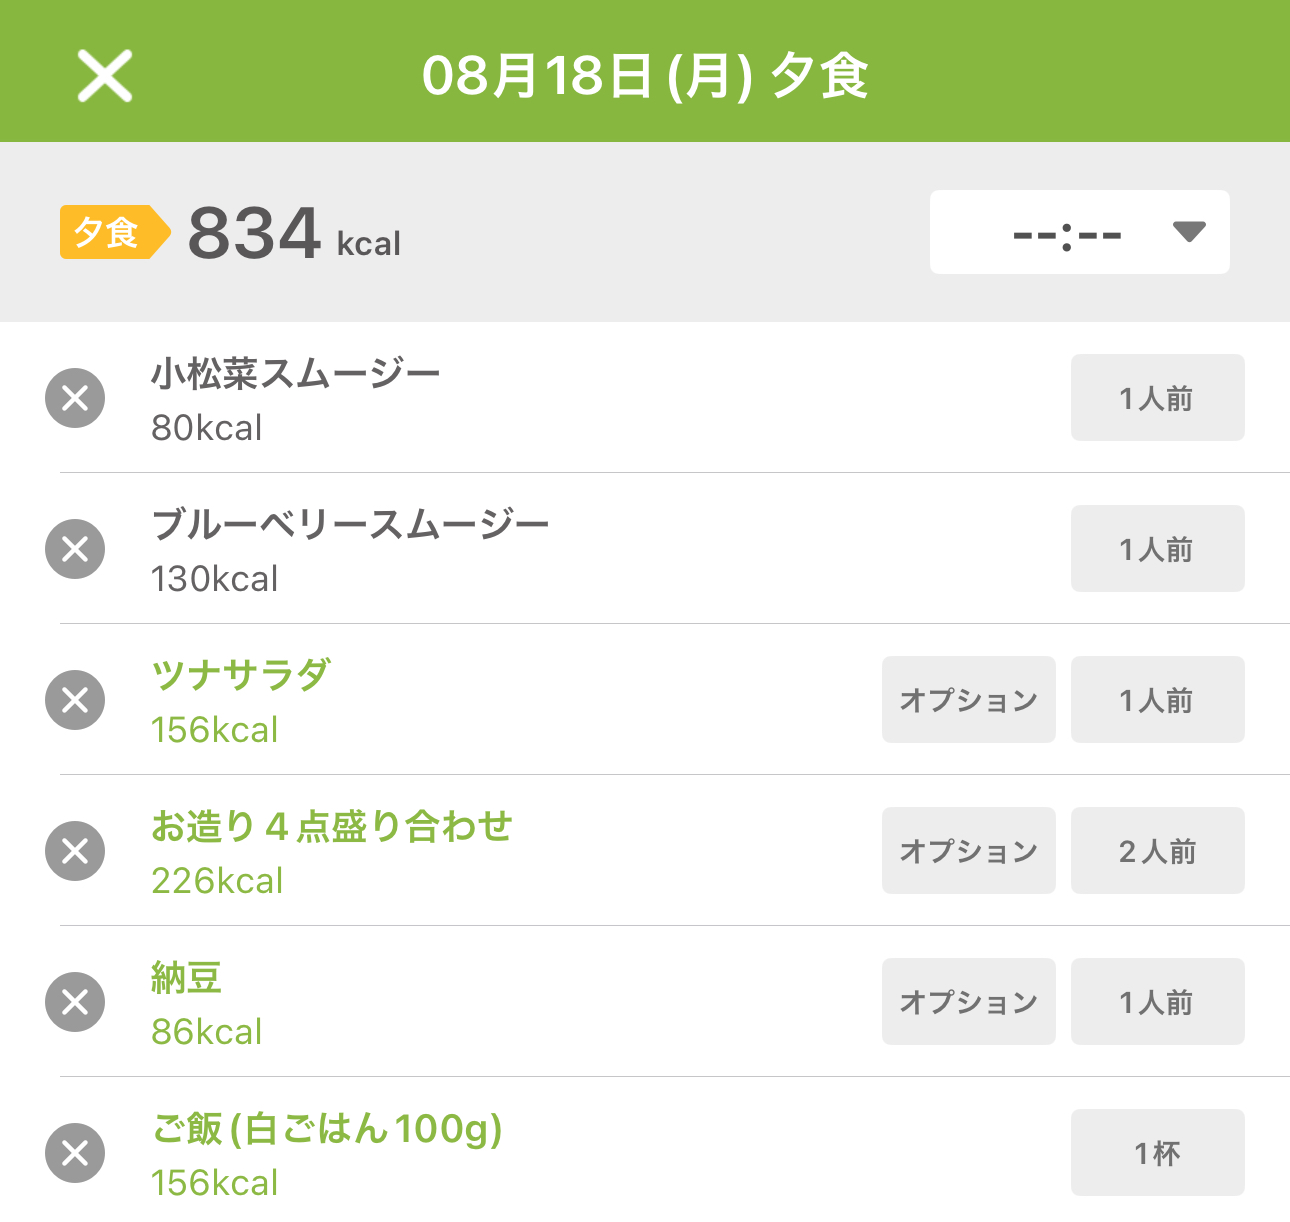
Task: Tap the dropdown arrow beside --:--
Action: [1189, 232]
